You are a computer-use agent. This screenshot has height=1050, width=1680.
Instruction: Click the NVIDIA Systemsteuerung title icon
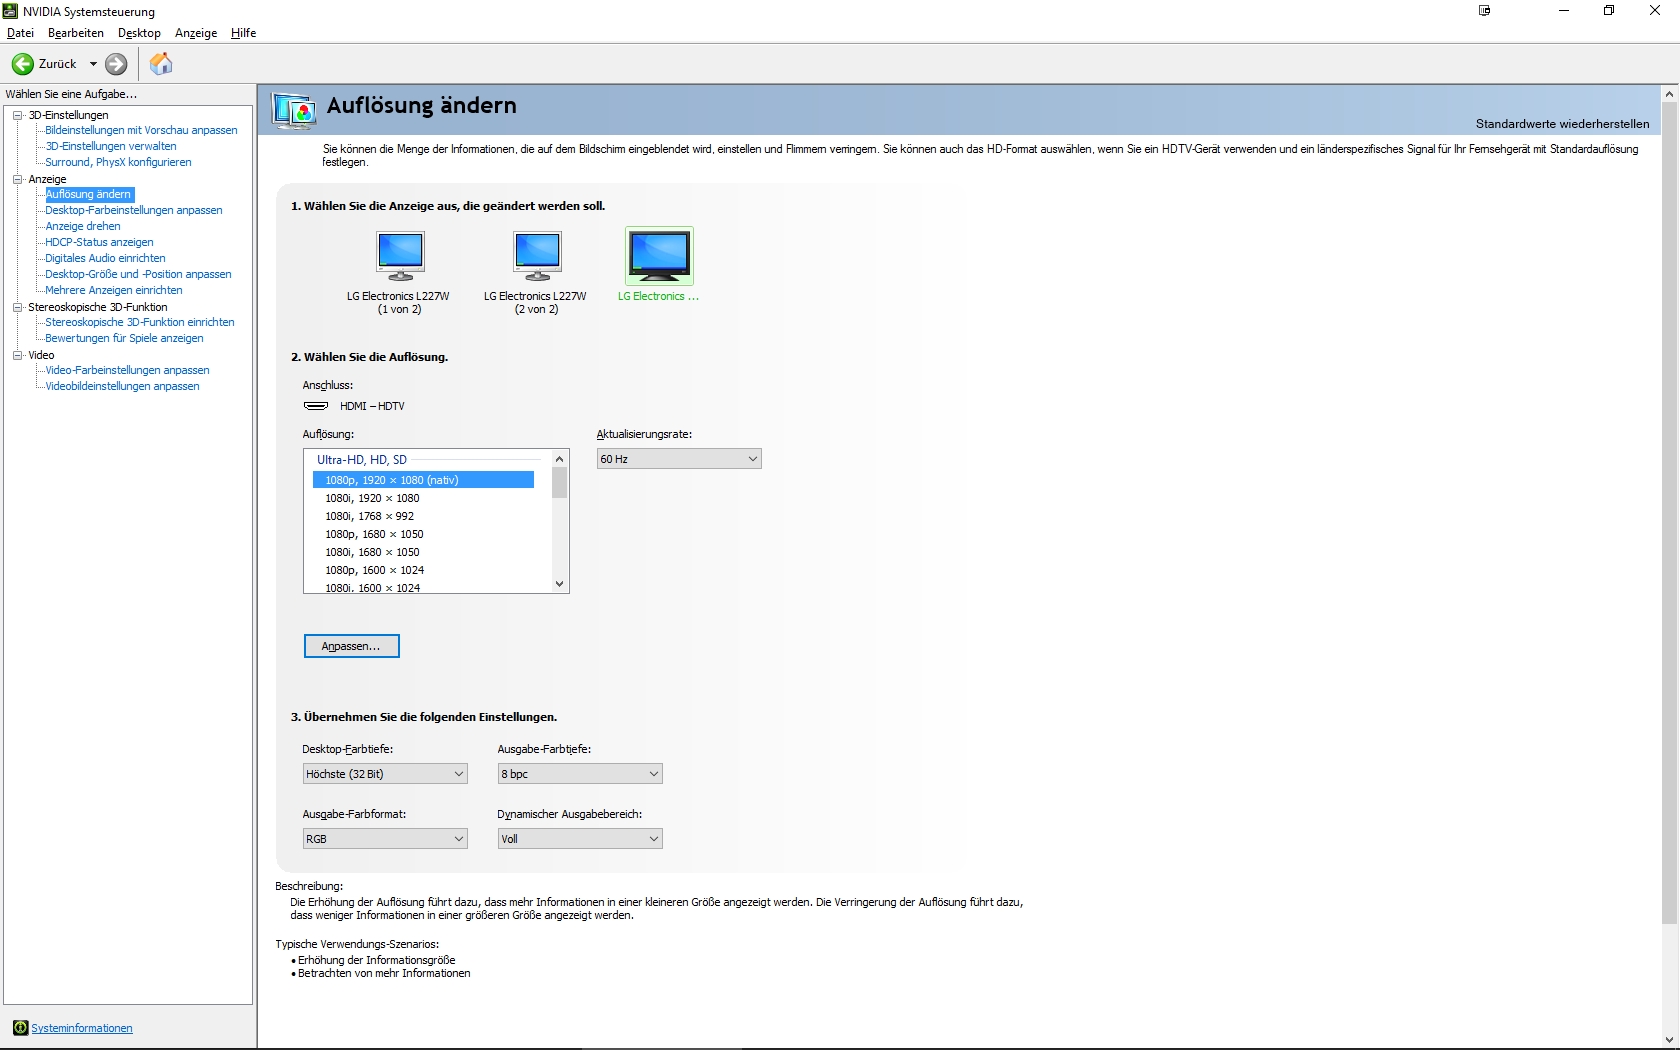pyautogui.click(x=10, y=11)
